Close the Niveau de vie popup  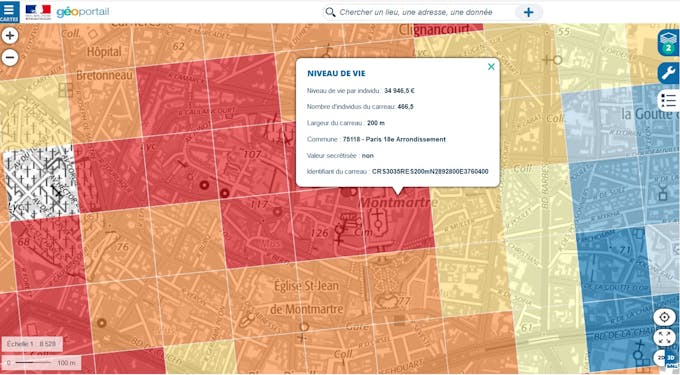(x=491, y=66)
